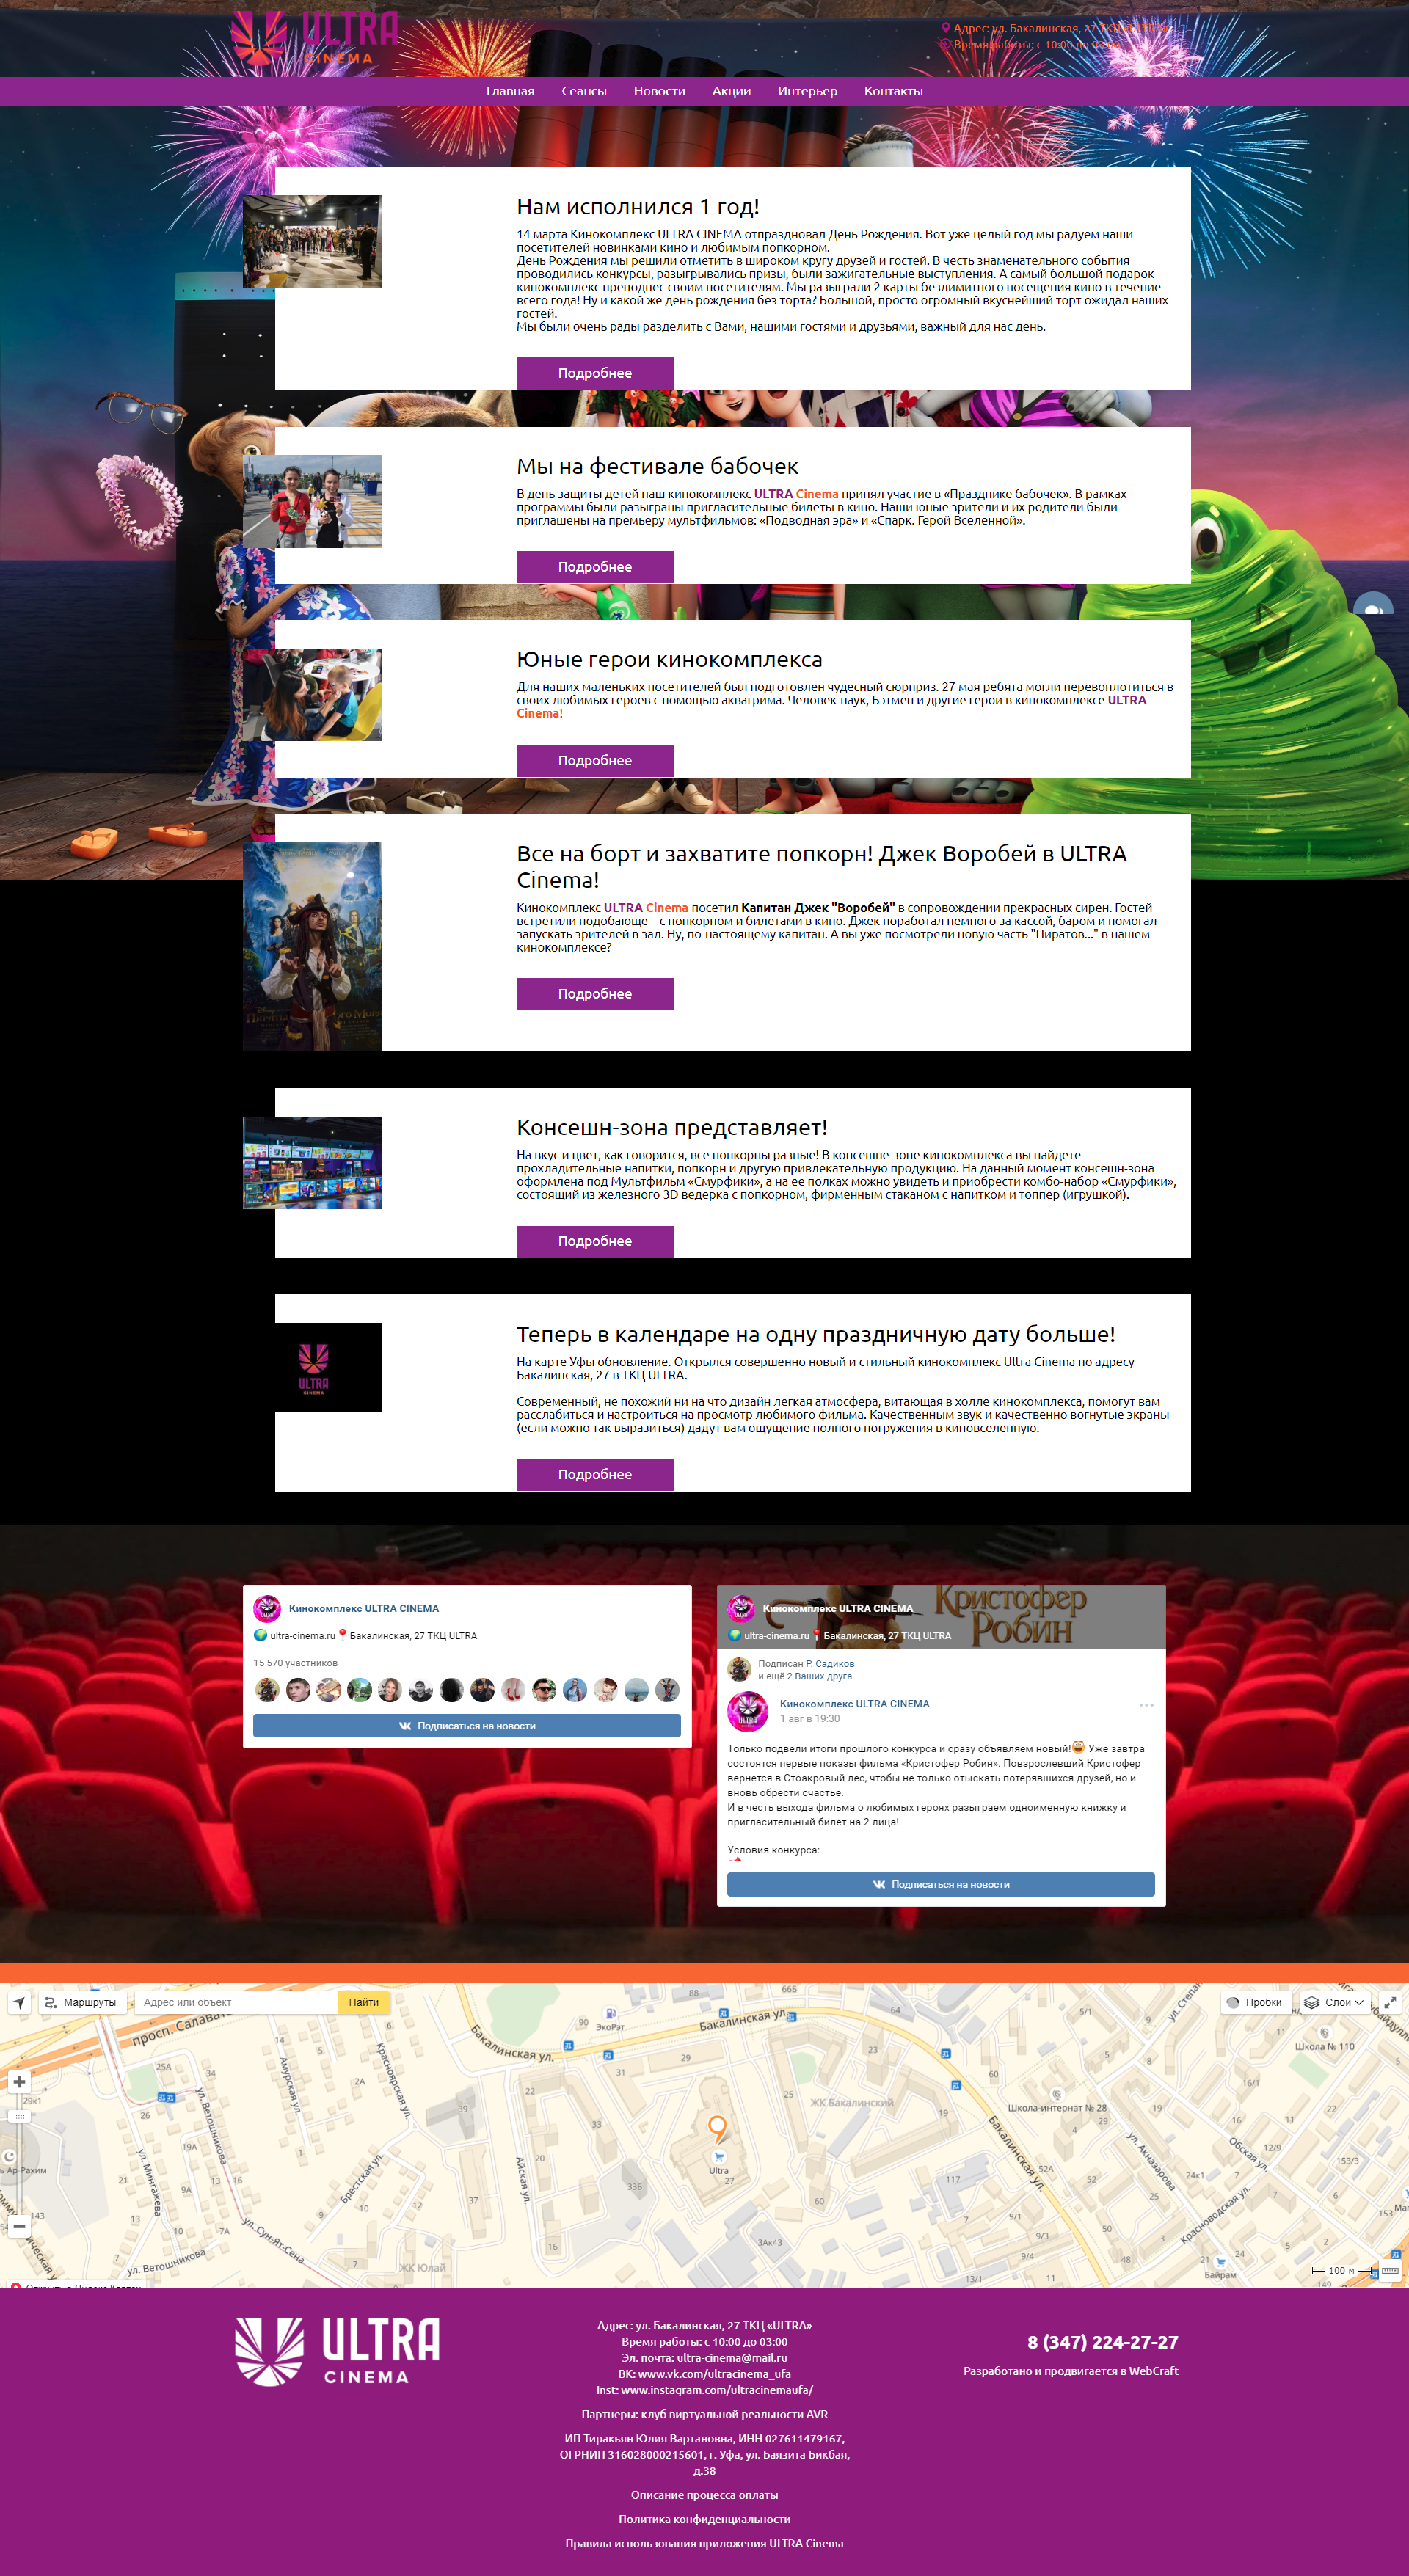
Task: Click 'Подписаться на новости' in left VK widget
Action: tap(467, 1726)
